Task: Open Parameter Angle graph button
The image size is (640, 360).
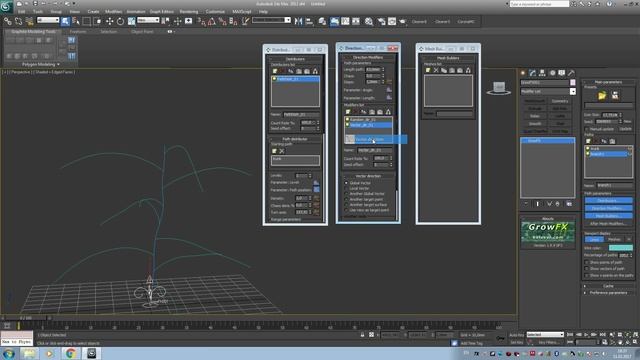Action: (x=389, y=90)
